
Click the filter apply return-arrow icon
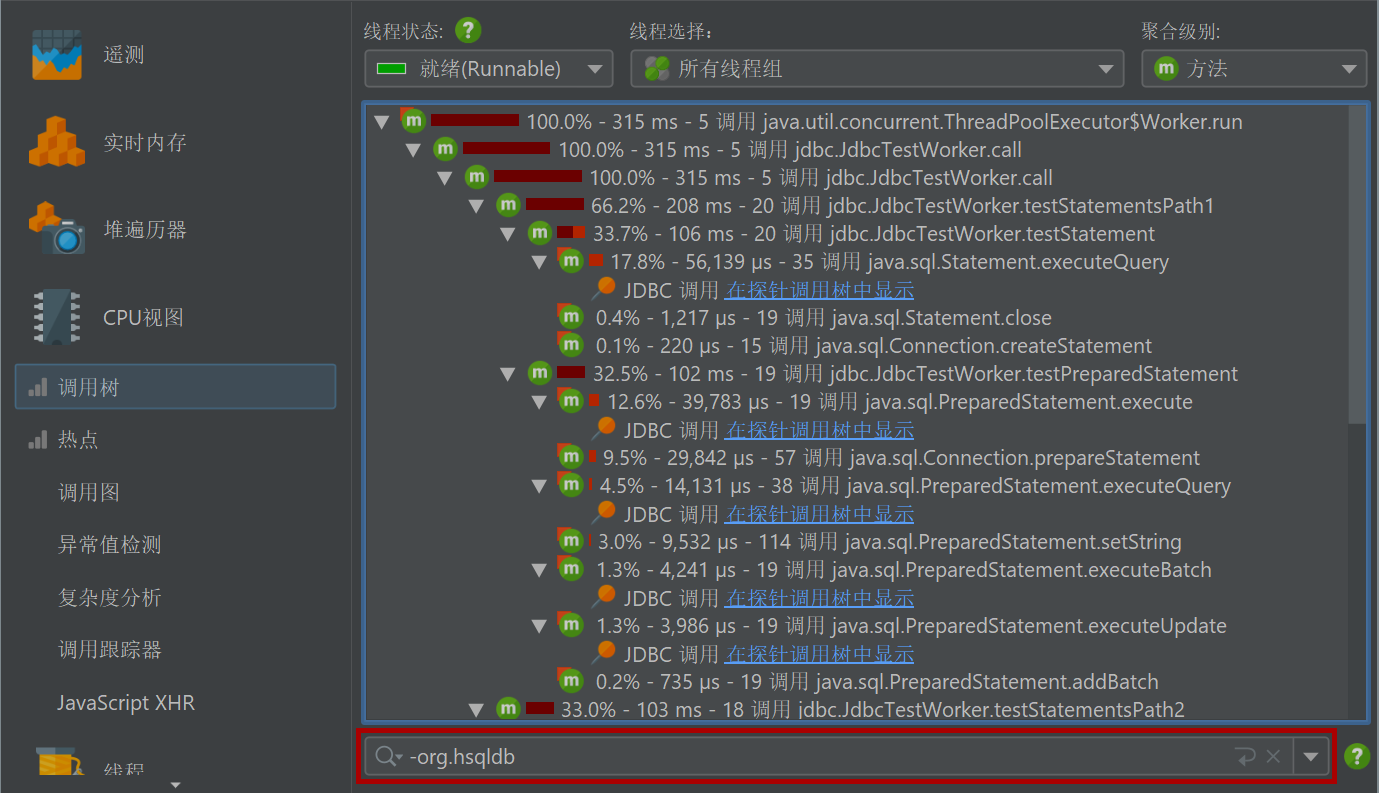click(x=1246, y=757)
